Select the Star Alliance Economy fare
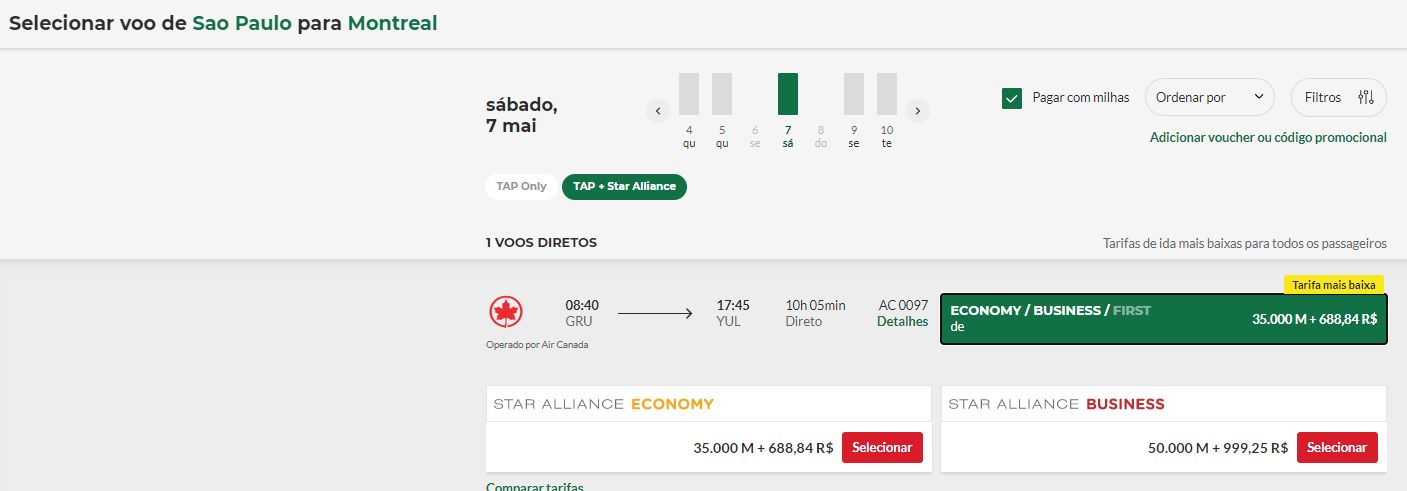The height and width of the screenshot is (491, 1407). pos(882,448)
